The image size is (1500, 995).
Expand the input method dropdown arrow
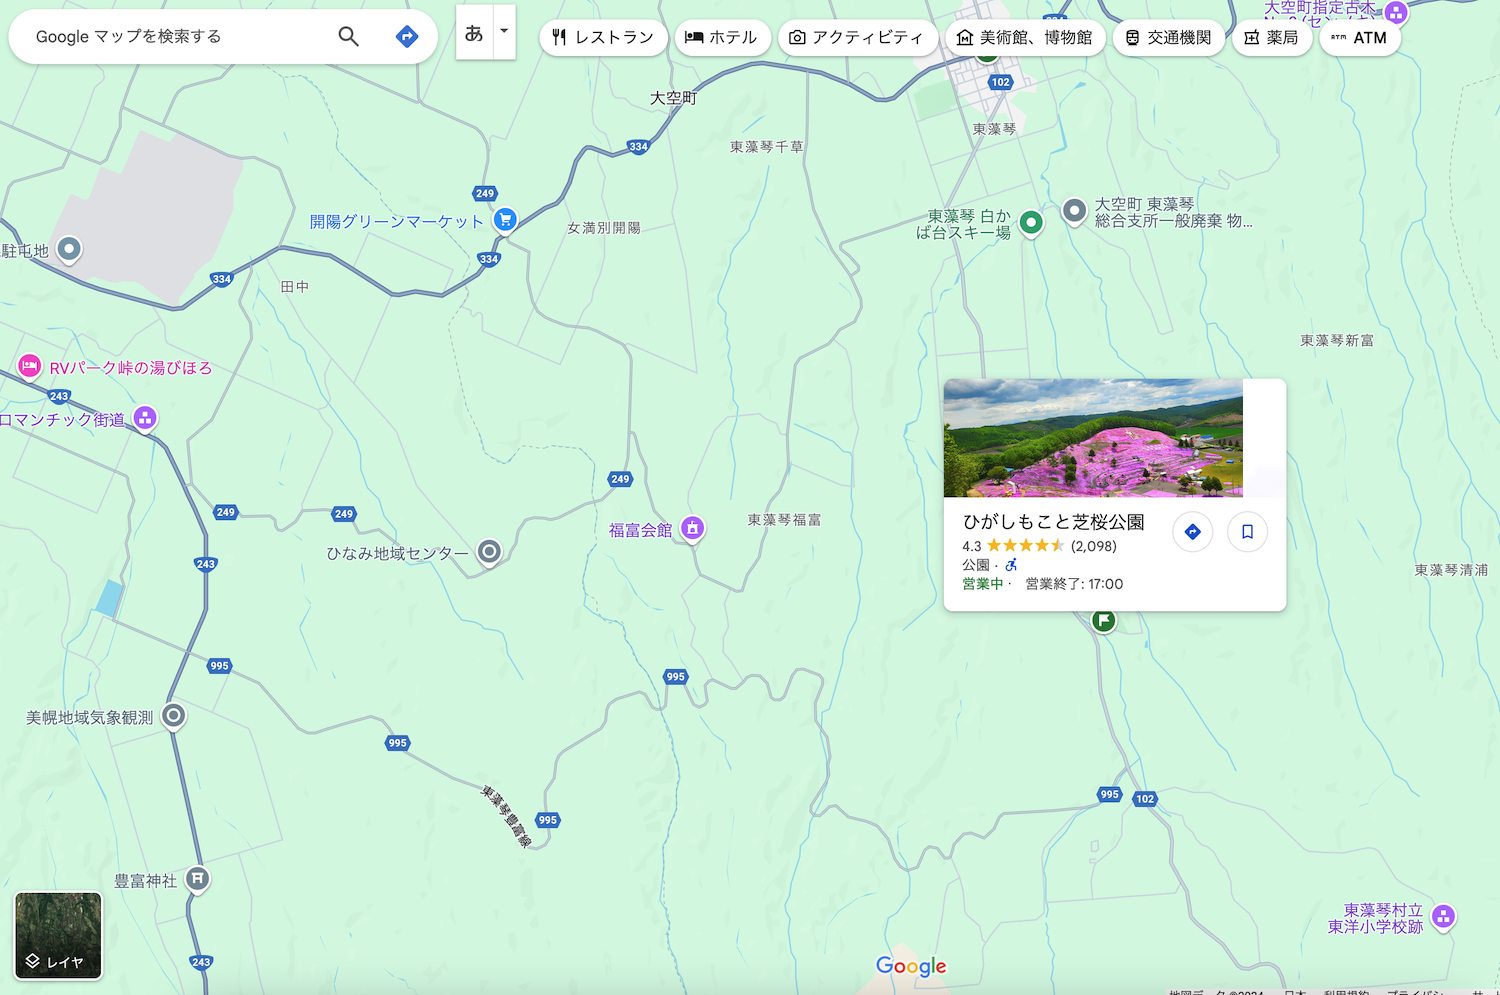pos(504,32)
